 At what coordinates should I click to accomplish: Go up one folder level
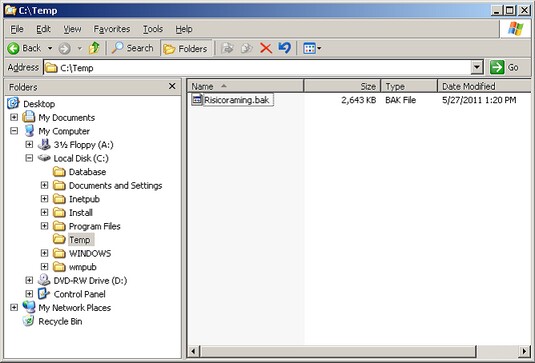coord(94,48)
